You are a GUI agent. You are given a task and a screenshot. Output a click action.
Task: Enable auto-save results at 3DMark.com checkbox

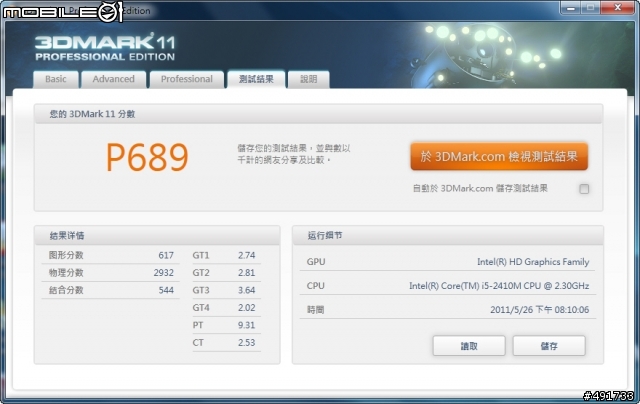tap(584, 189)
